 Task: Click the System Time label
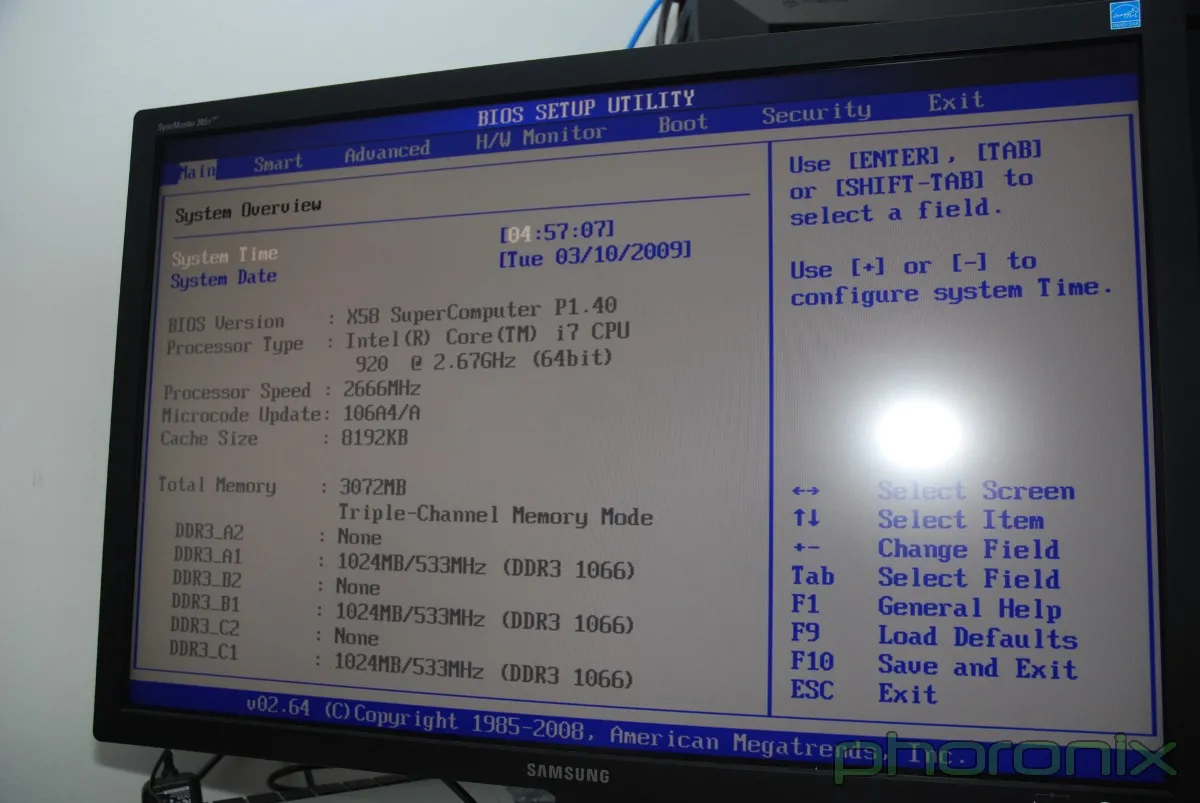[x=224, y=256]
